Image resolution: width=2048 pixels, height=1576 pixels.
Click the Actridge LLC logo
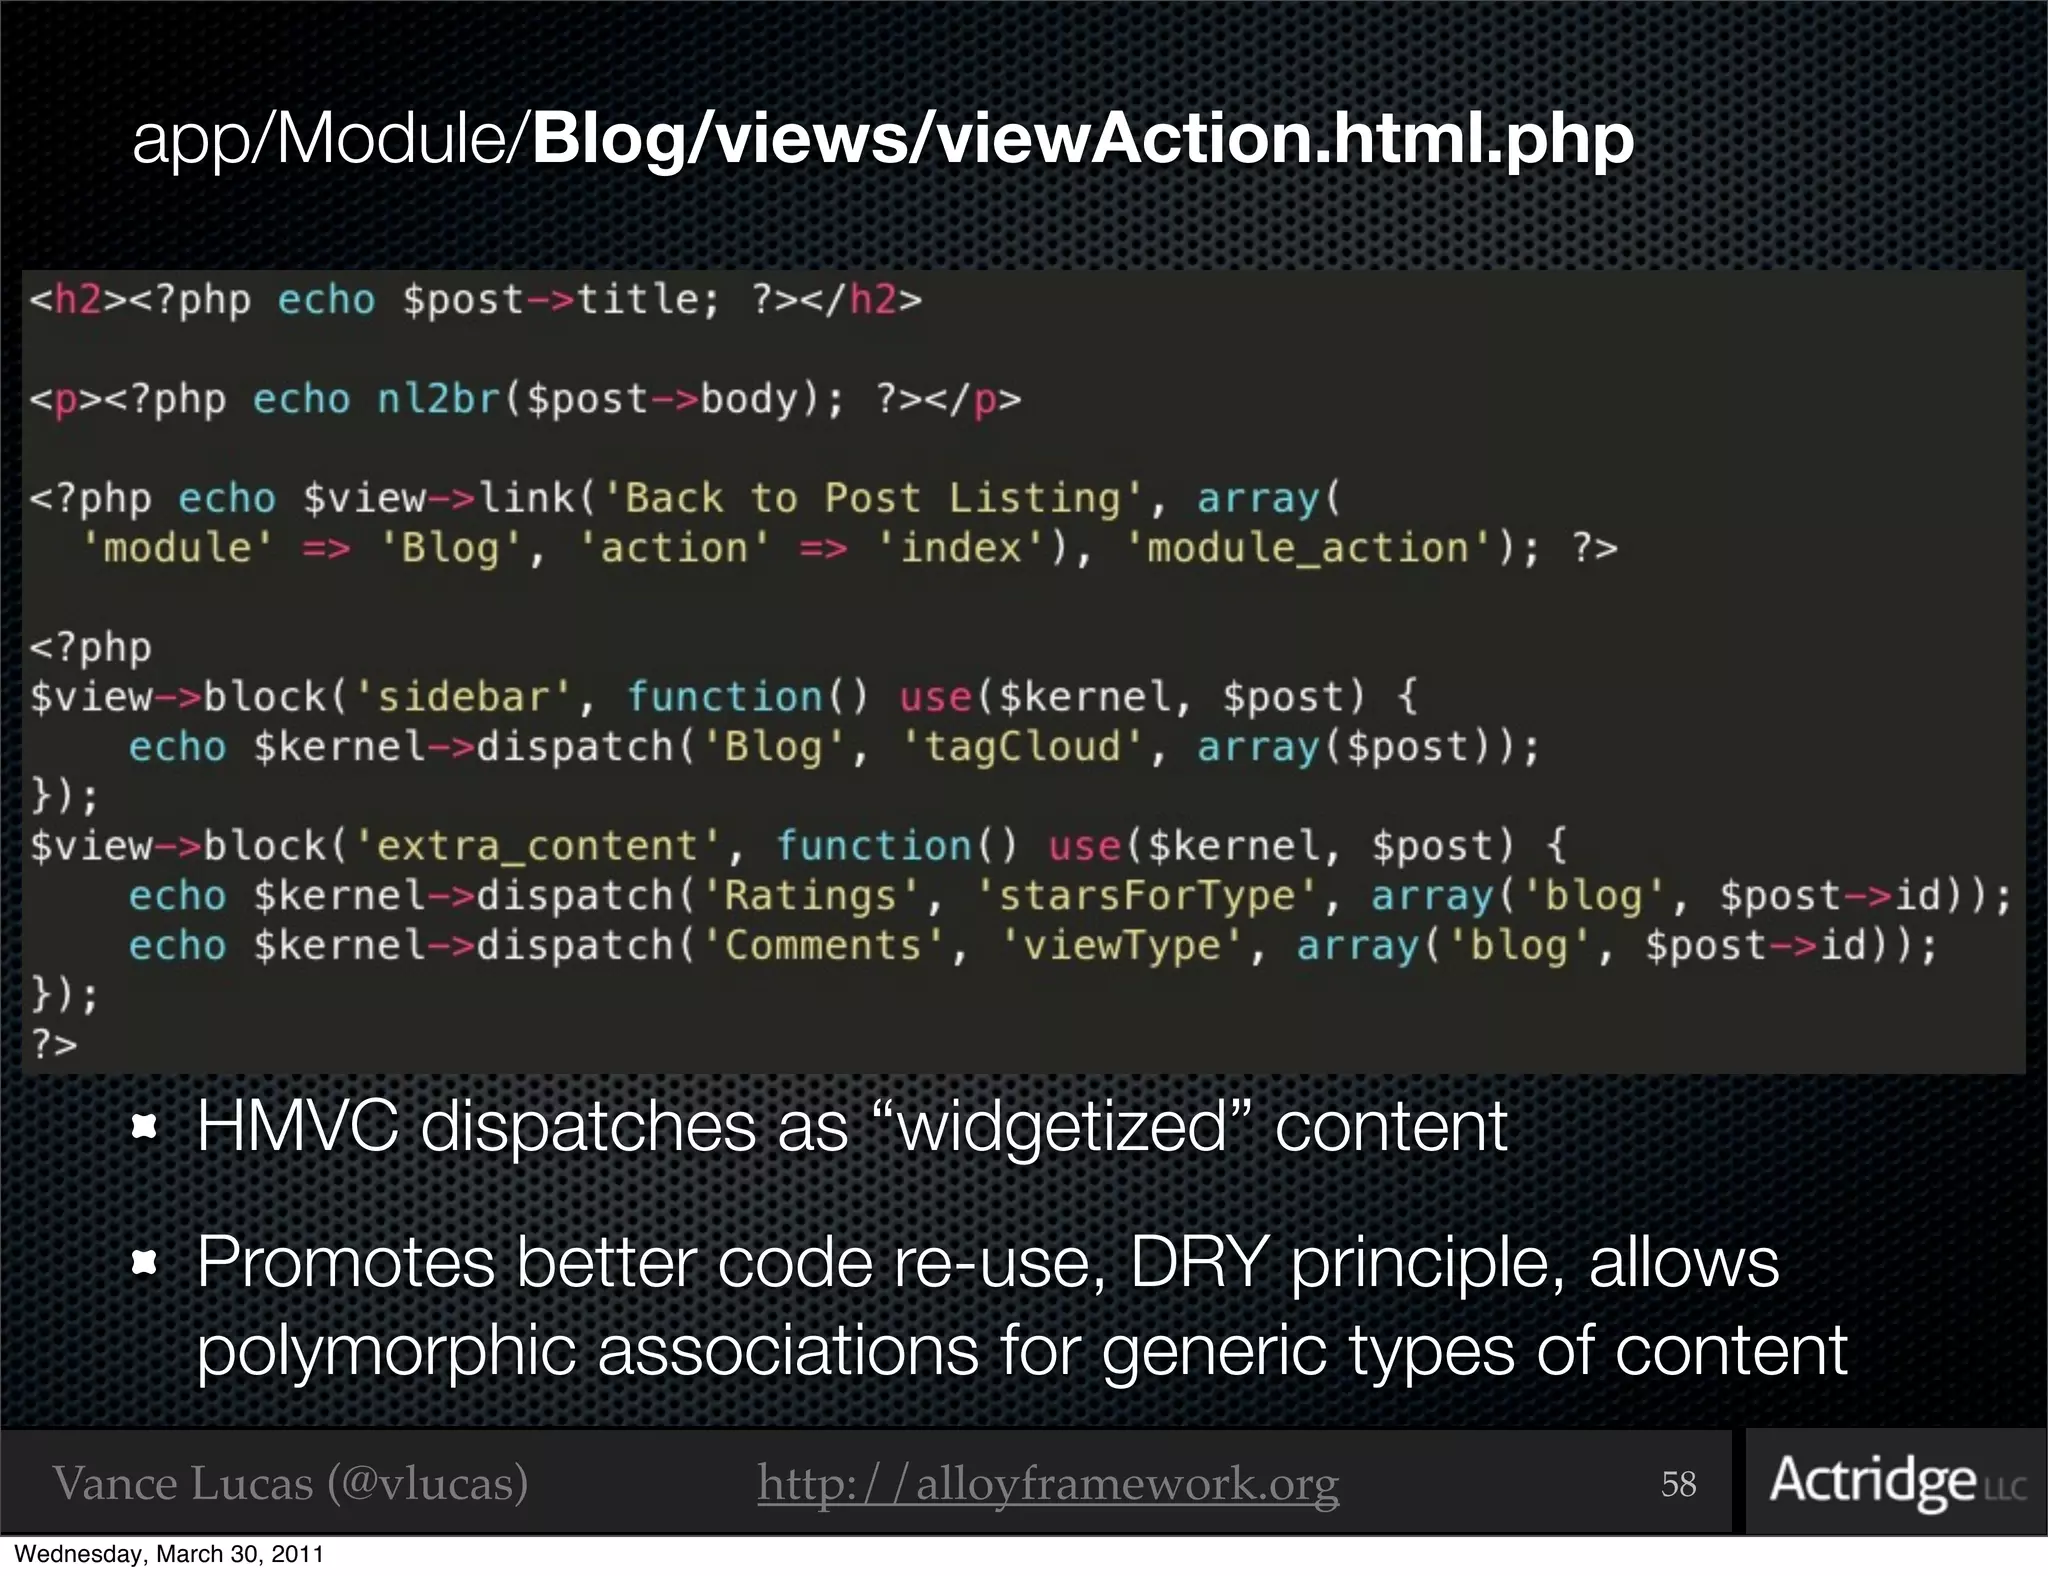[1896, 1481]
